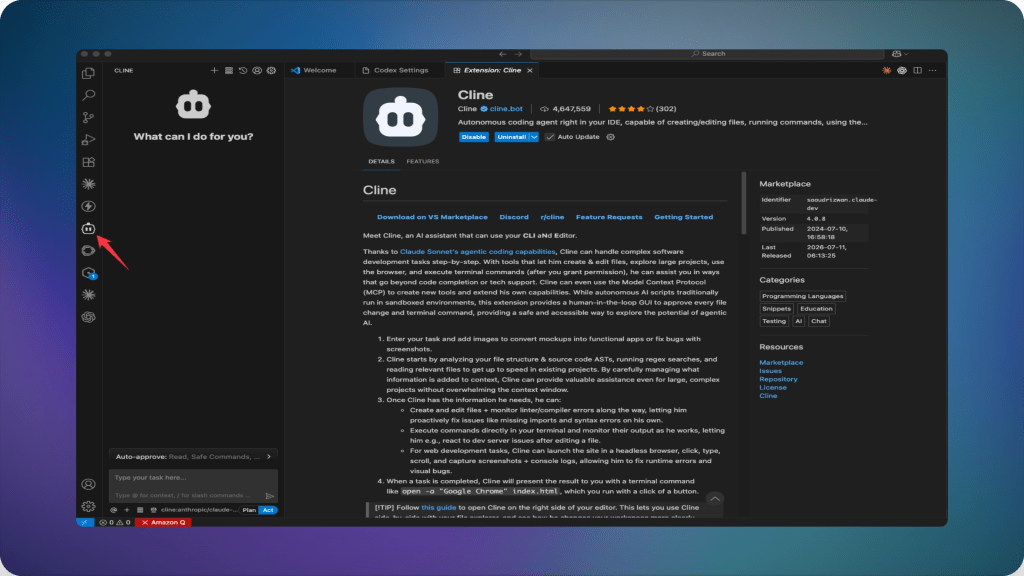Open the Extensions view in activity bar
The image size is (1024, 576).
(88, 162)
